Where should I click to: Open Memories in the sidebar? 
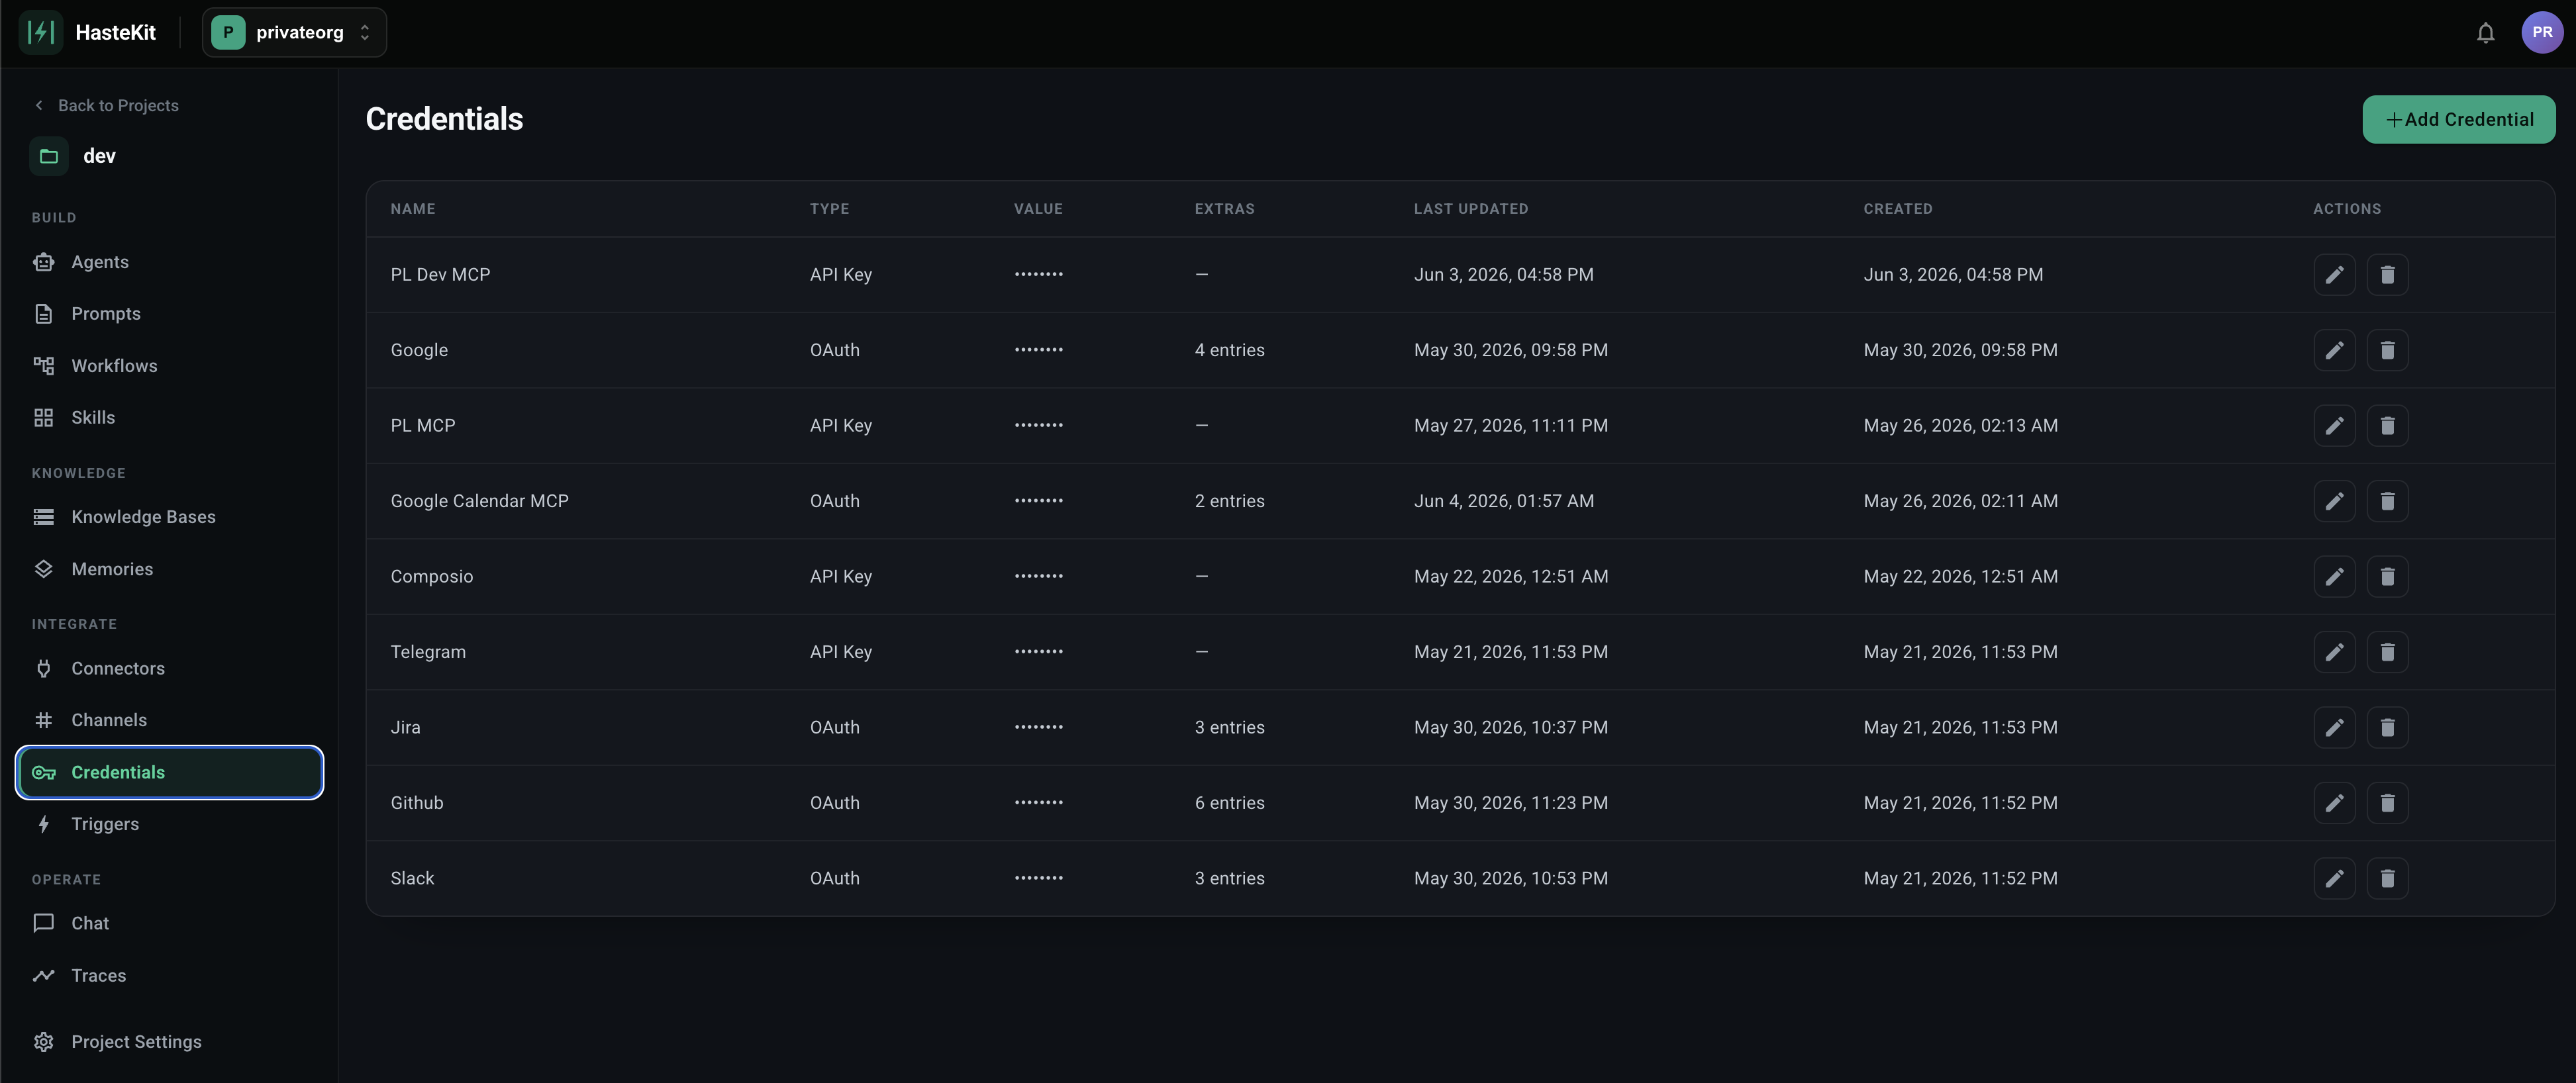coord(170,569)
